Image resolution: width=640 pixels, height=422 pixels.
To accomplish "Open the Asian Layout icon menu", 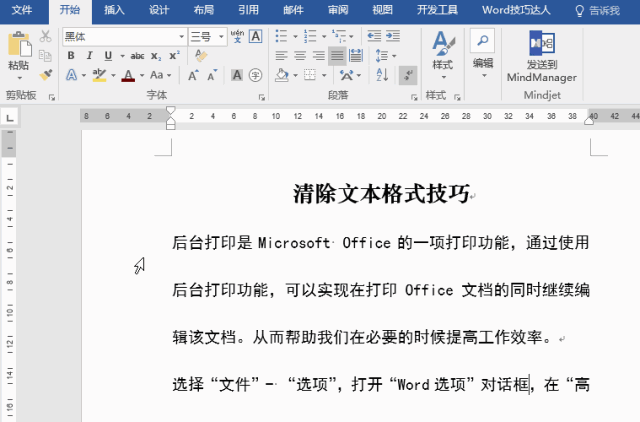I will [x=347, y=75].
